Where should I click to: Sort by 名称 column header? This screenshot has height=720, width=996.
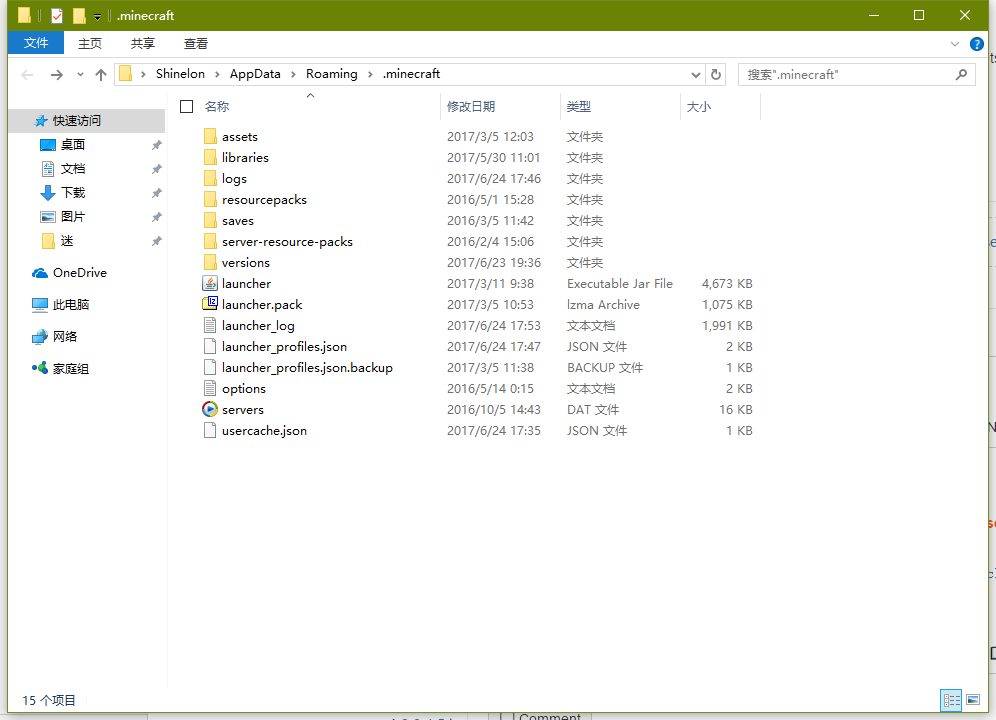(x=217, y=107)
